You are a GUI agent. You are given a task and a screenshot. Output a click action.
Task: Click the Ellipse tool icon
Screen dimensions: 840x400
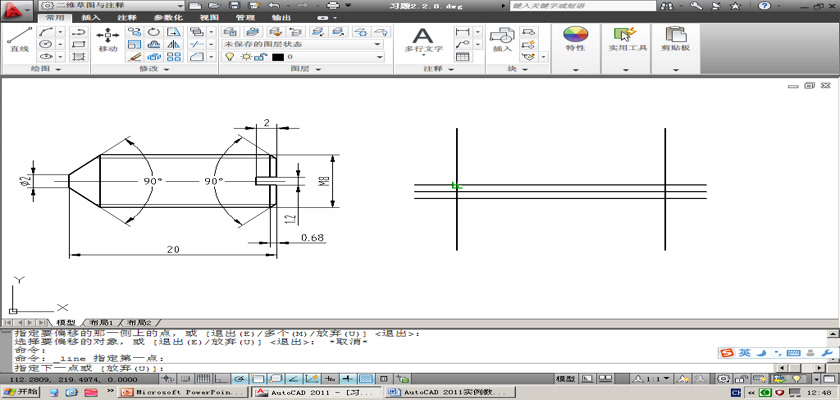coord(47,56)
